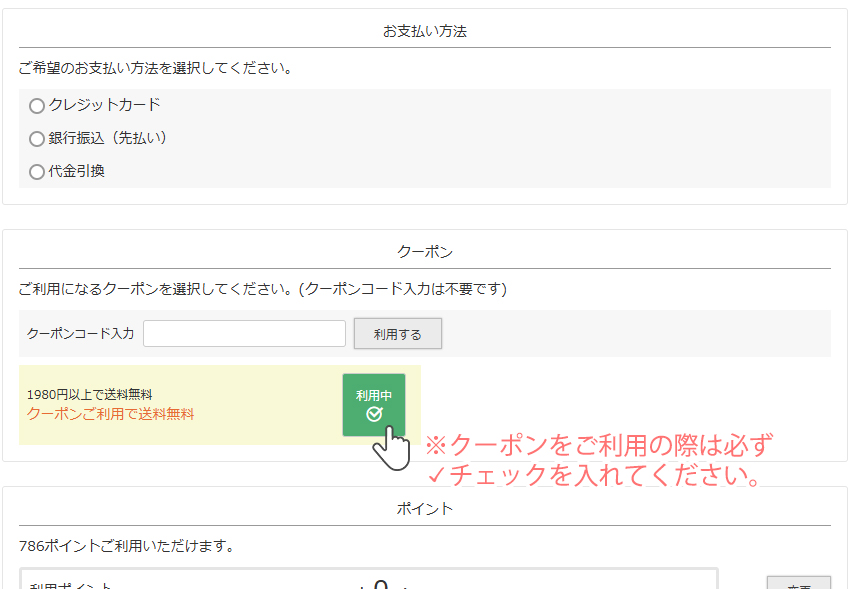850x589 pixels.
Task: Click the coupon code input field
Action: pos(244,332)
